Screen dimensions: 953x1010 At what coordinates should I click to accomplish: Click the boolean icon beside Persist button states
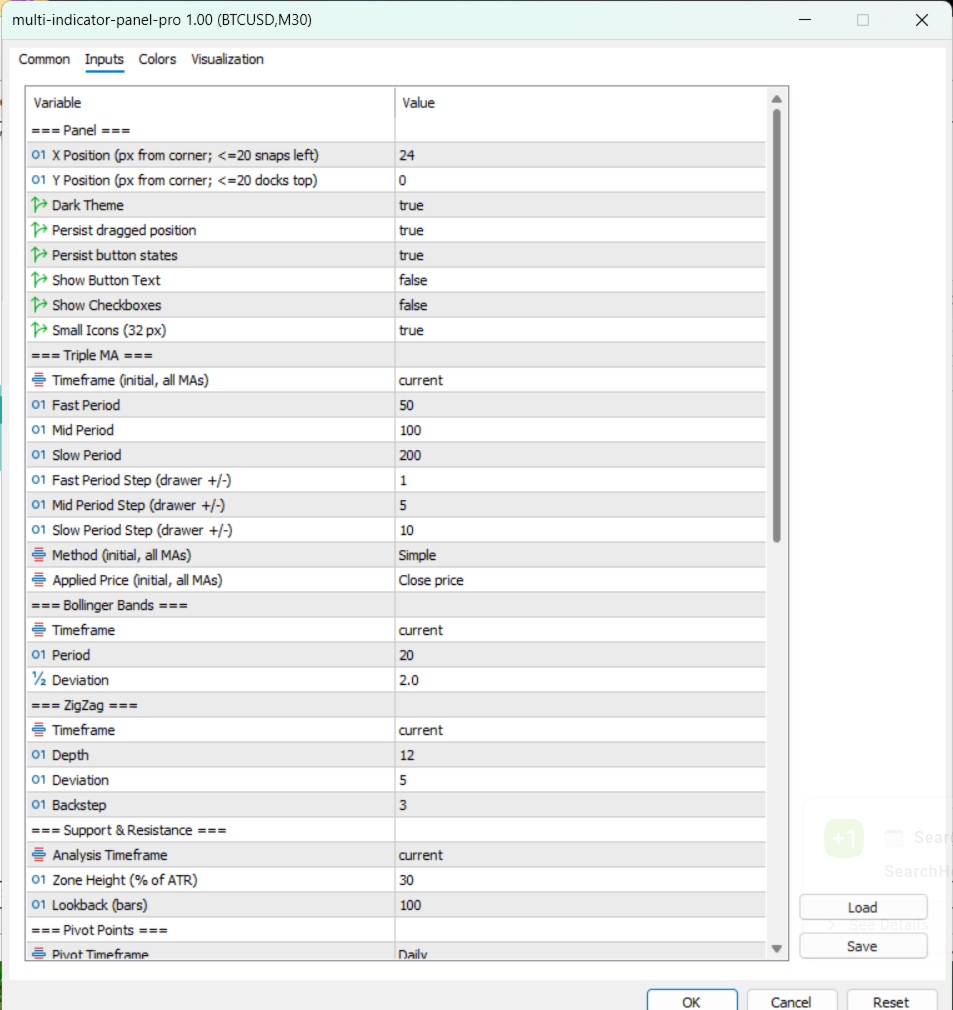click(x=39, y=255)
